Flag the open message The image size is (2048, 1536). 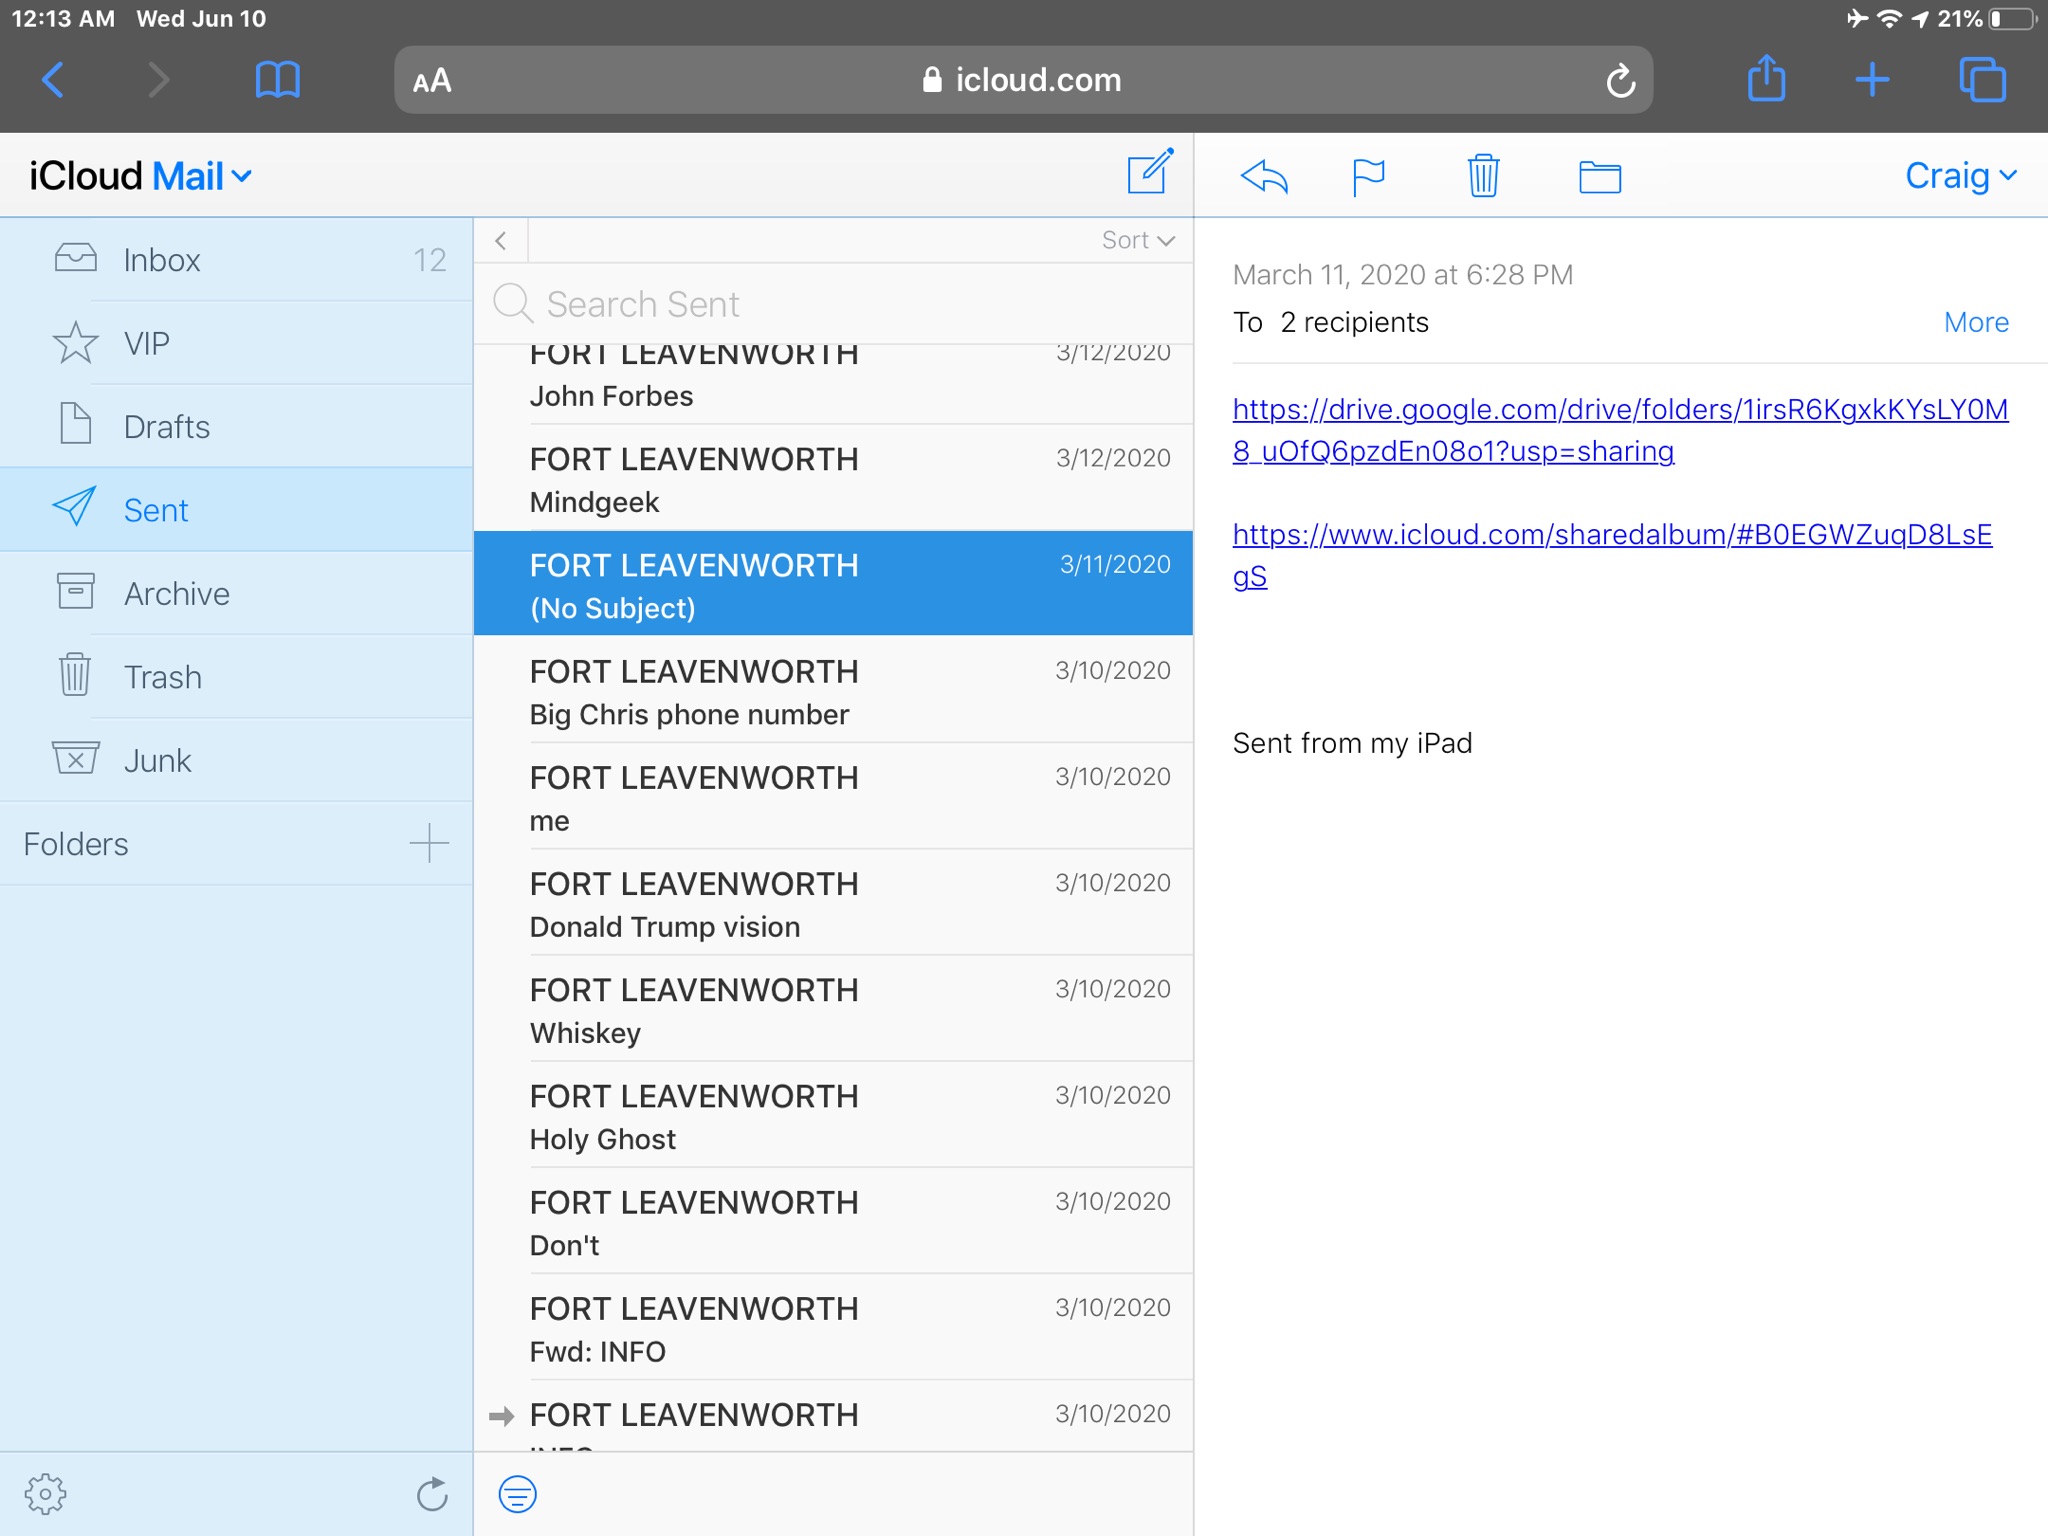point(1368,177)
